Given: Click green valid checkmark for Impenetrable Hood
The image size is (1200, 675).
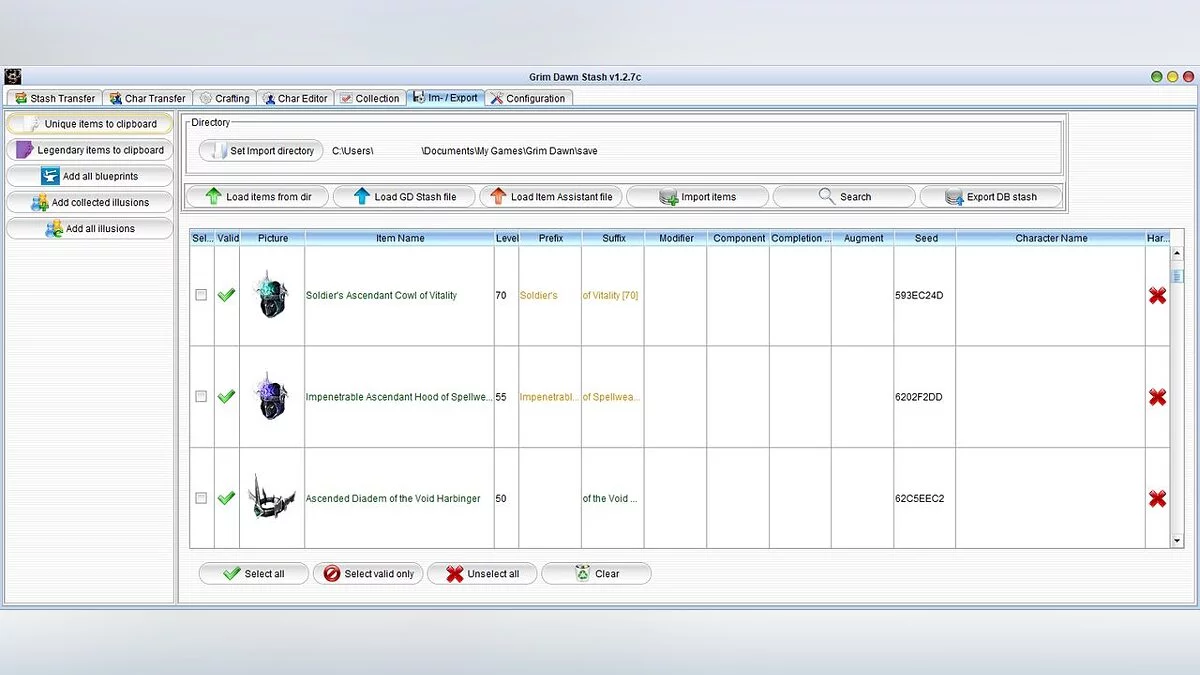Looking at the screenshot, I should (x=226, y=396).
